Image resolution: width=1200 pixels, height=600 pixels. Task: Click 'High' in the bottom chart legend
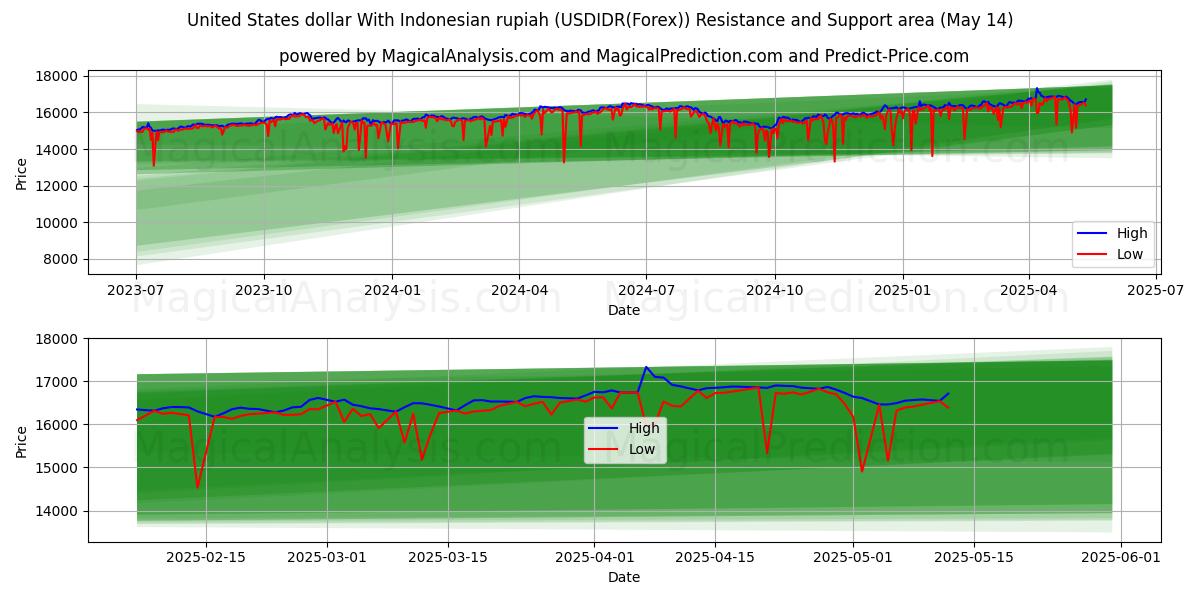pos(644,428)
